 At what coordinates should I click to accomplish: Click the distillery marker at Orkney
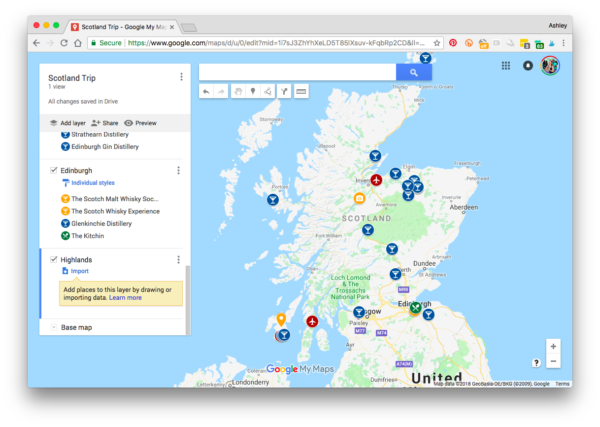(x=426, y=58)
